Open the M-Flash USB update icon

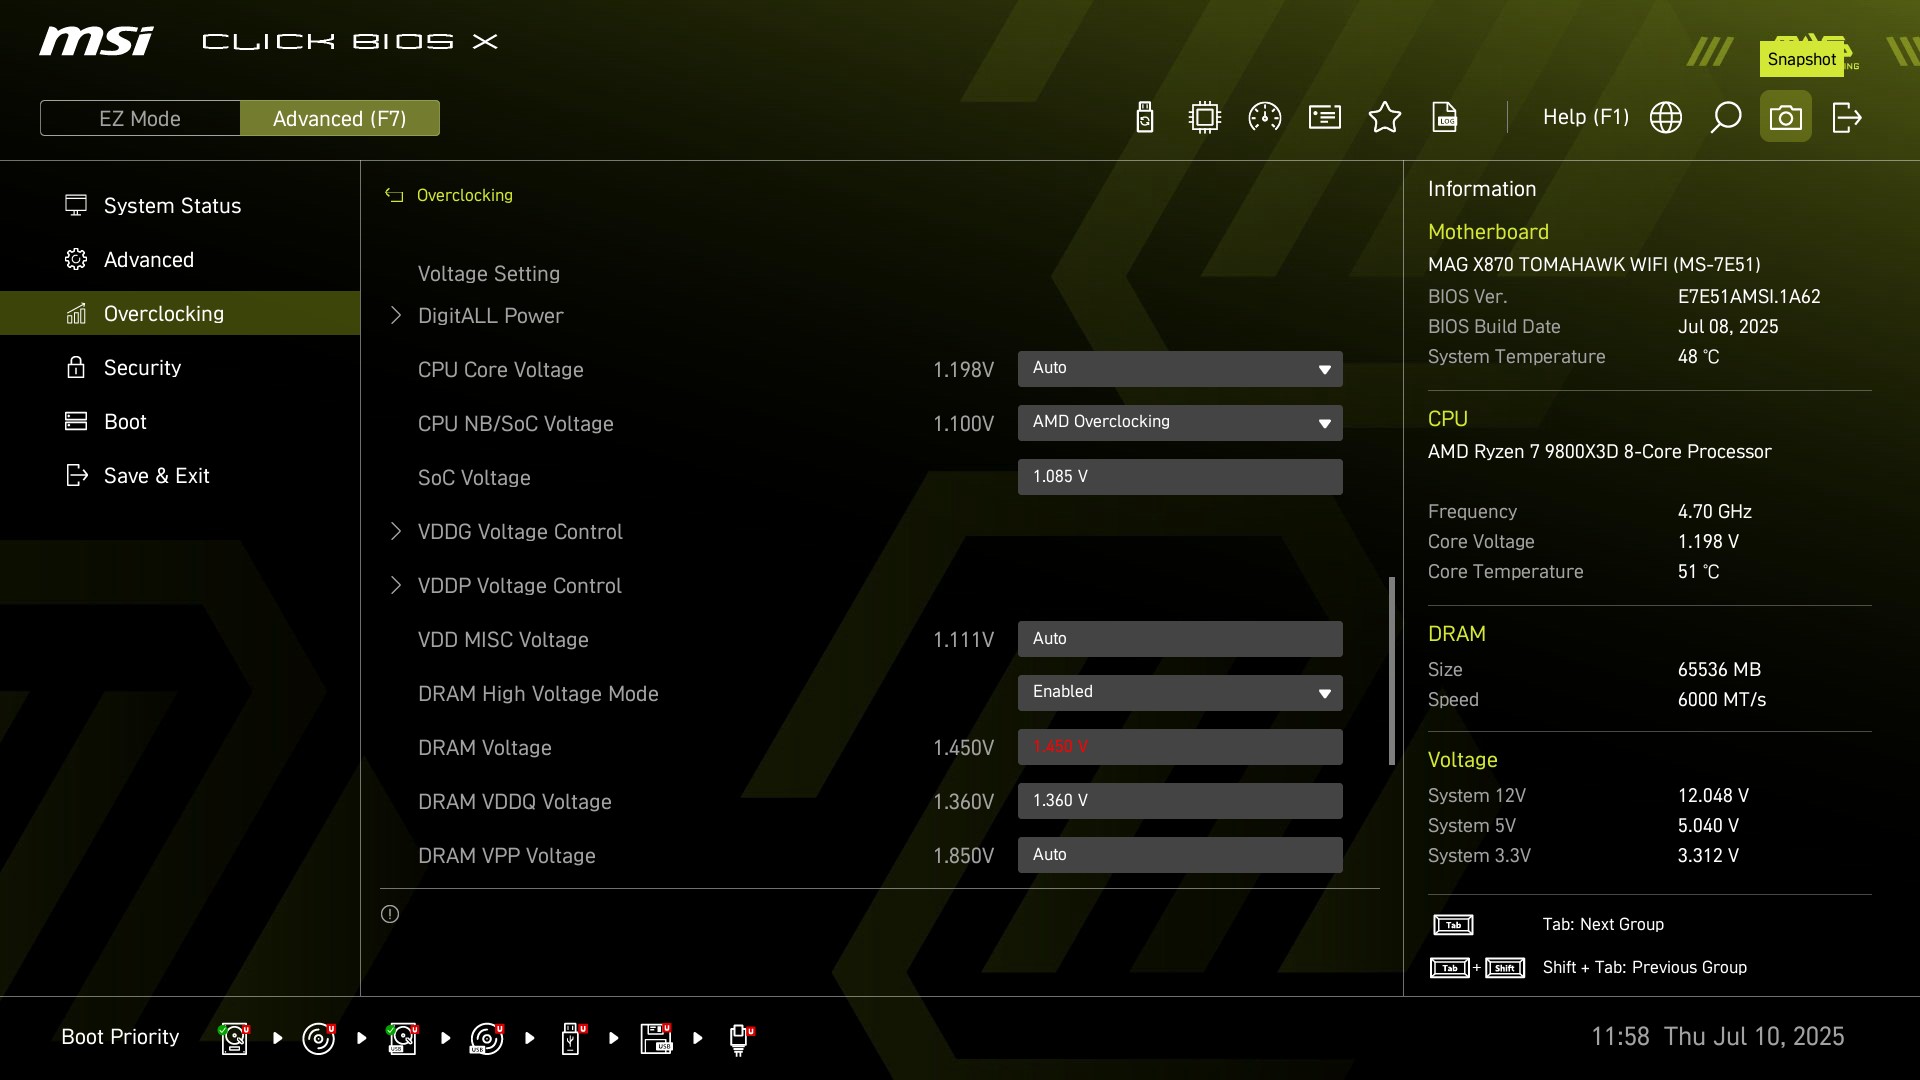coord(1145,118)
